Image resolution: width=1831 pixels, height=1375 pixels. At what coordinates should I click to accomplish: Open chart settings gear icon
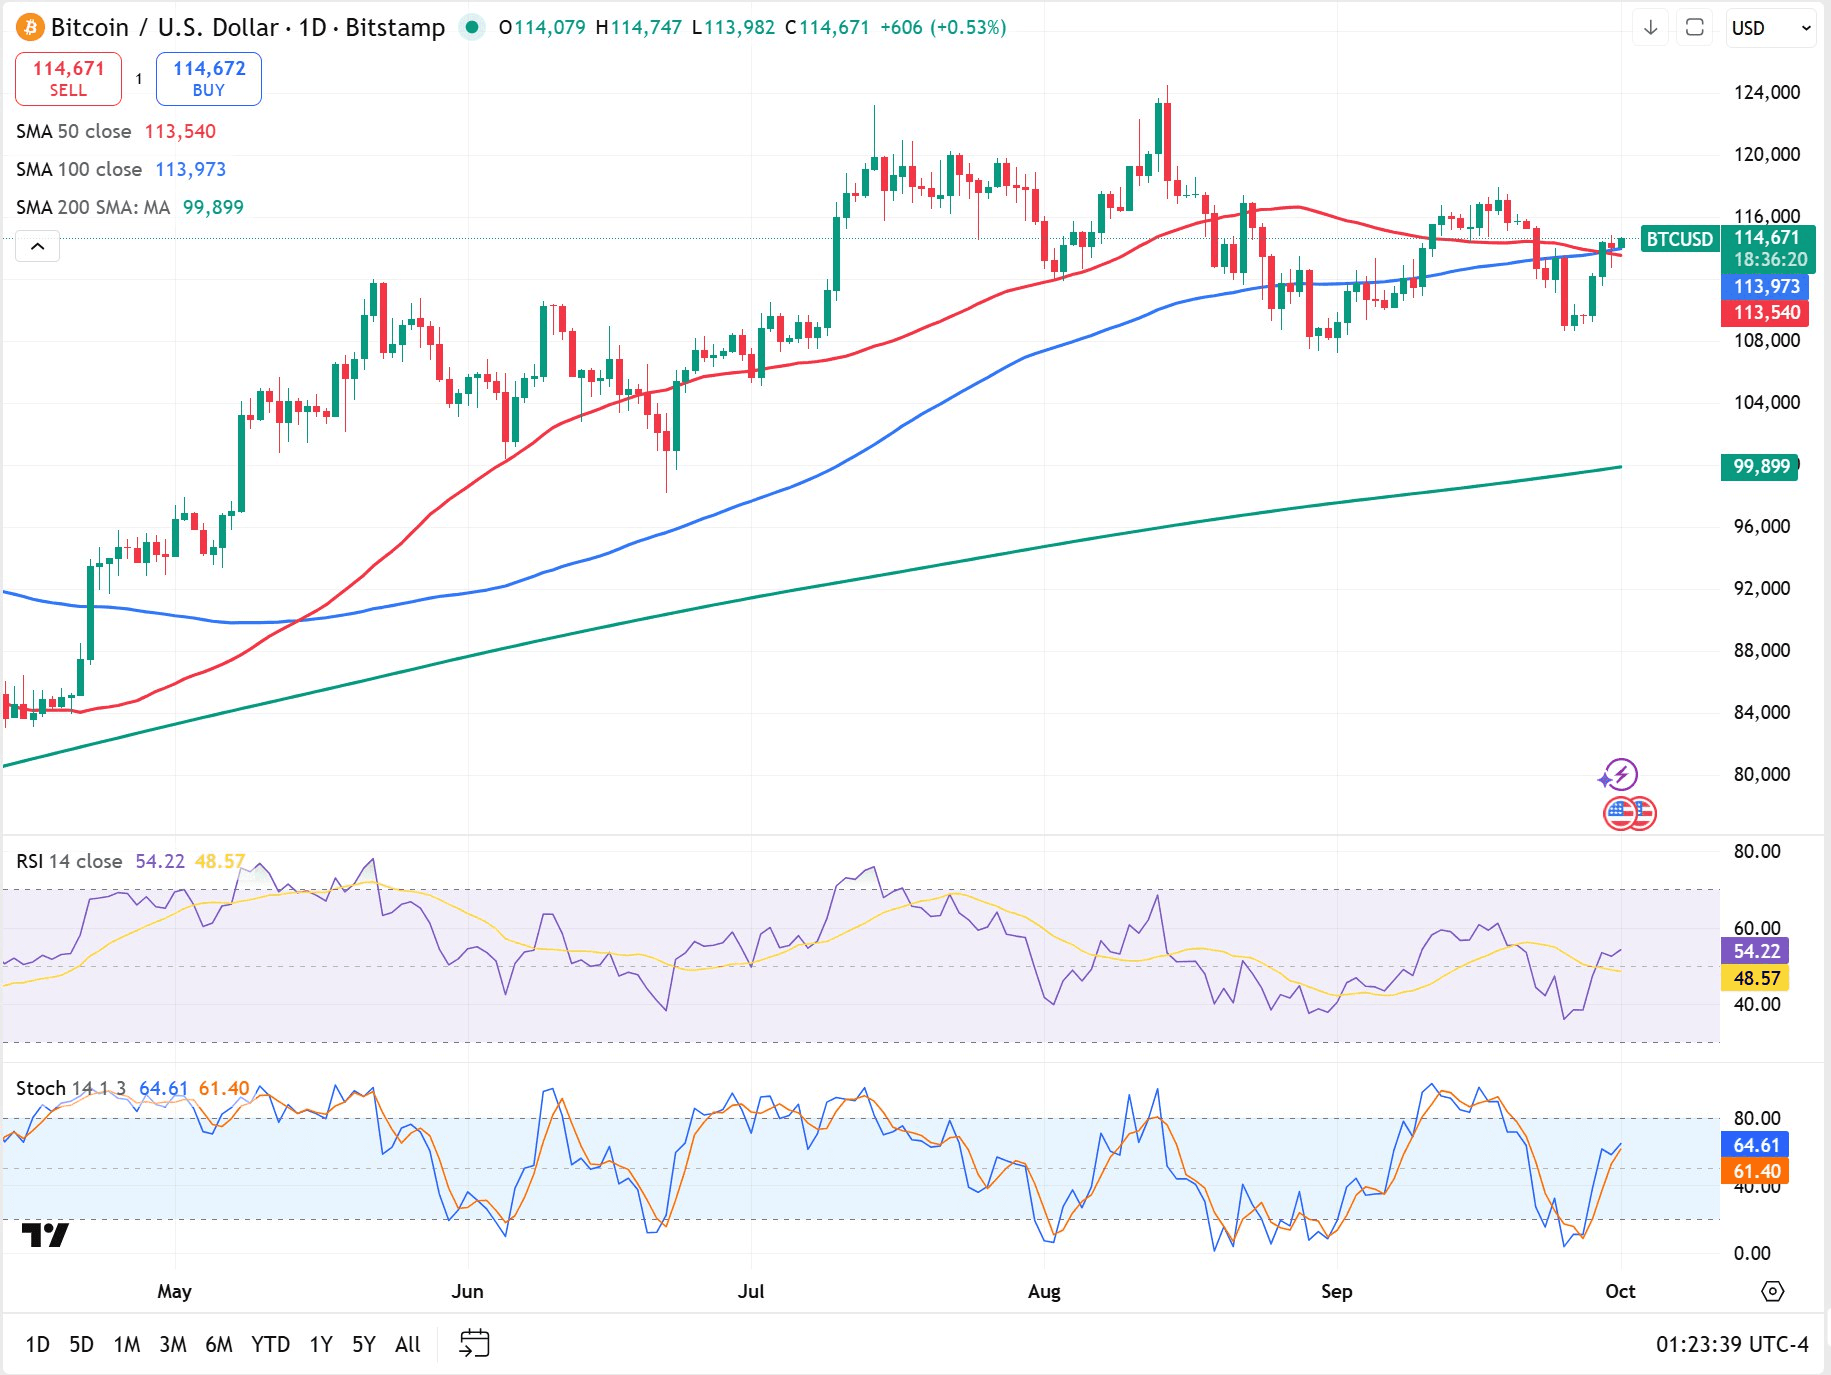coord(1772,1291)
